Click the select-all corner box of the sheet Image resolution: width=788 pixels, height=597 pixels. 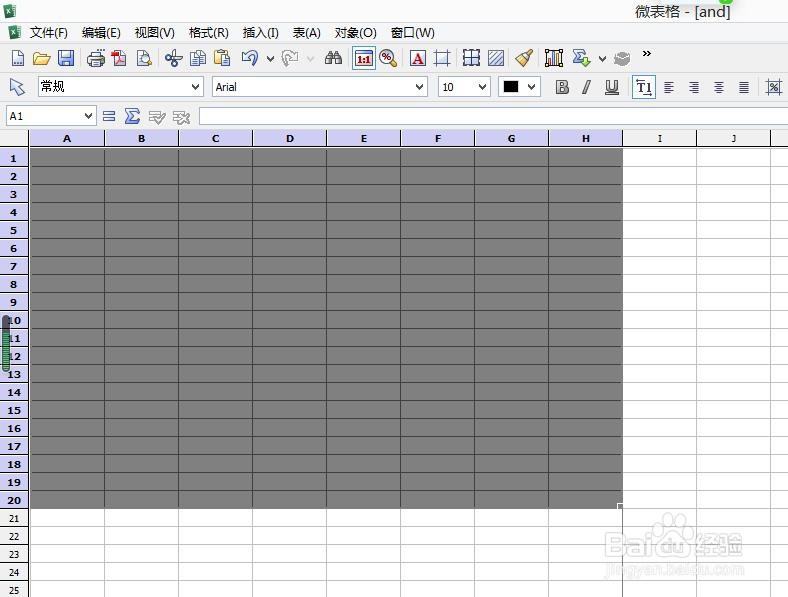point(14,138)
